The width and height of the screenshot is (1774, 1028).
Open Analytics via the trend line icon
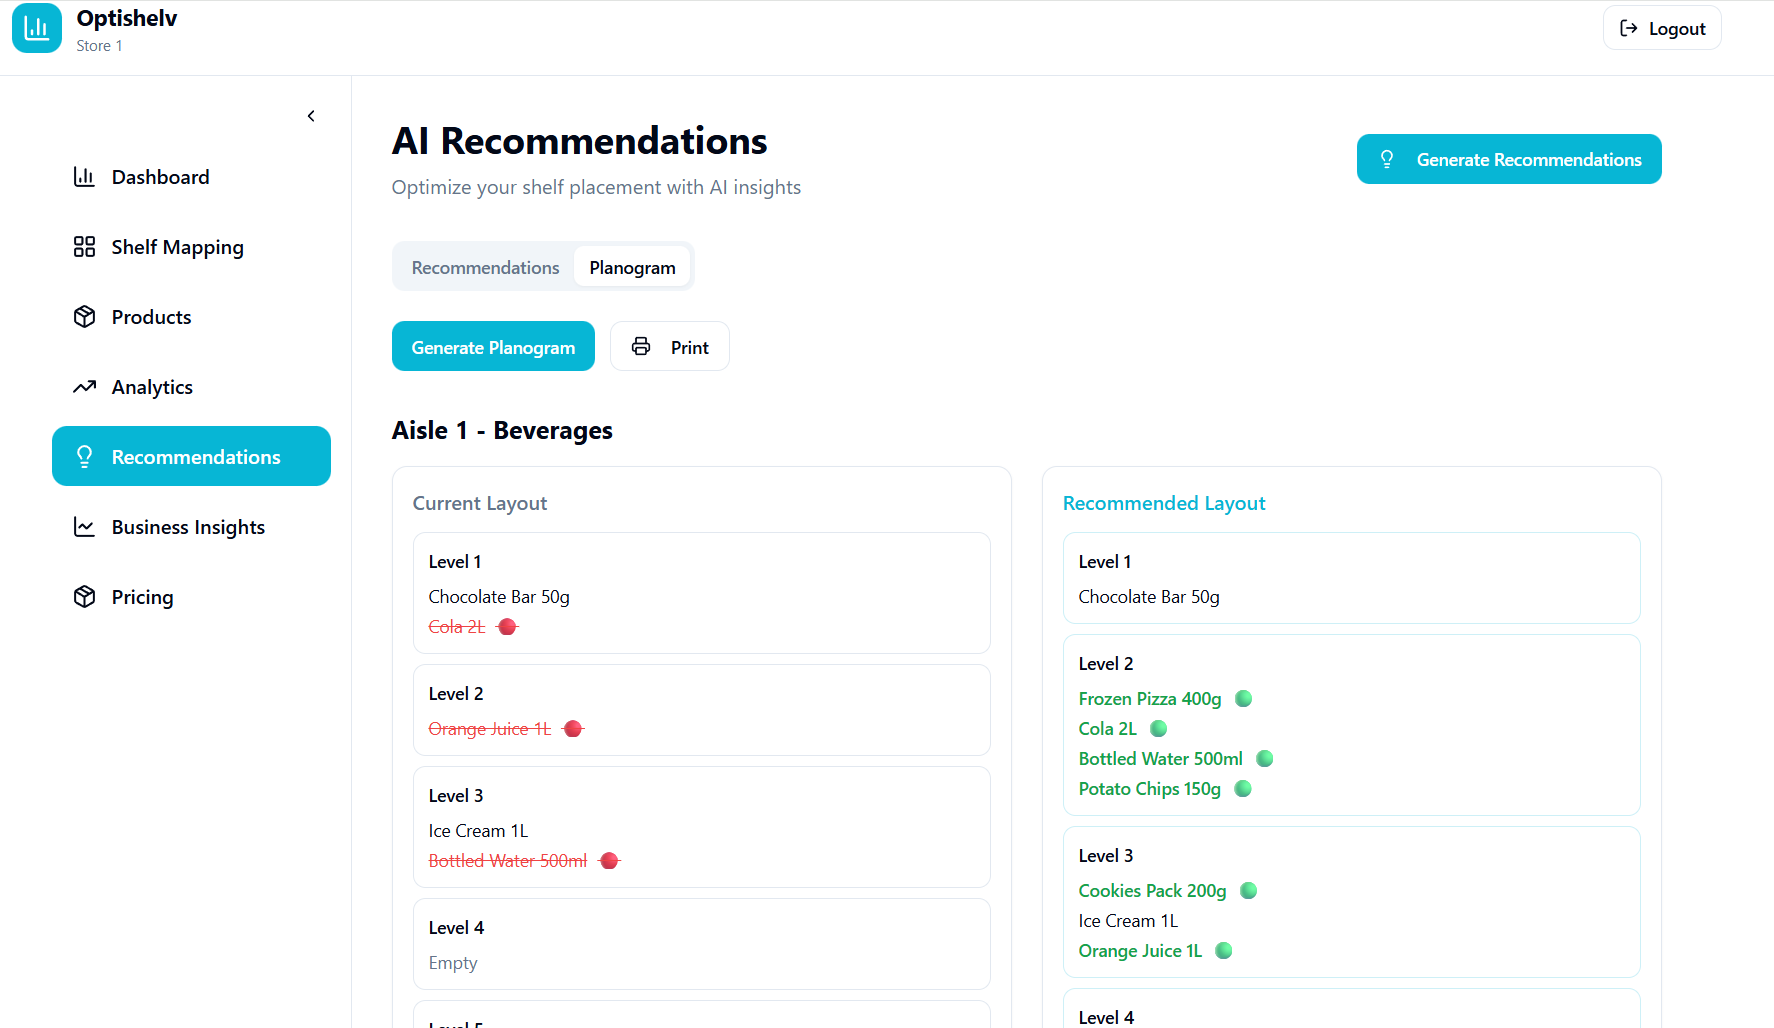tap(85, 386)
